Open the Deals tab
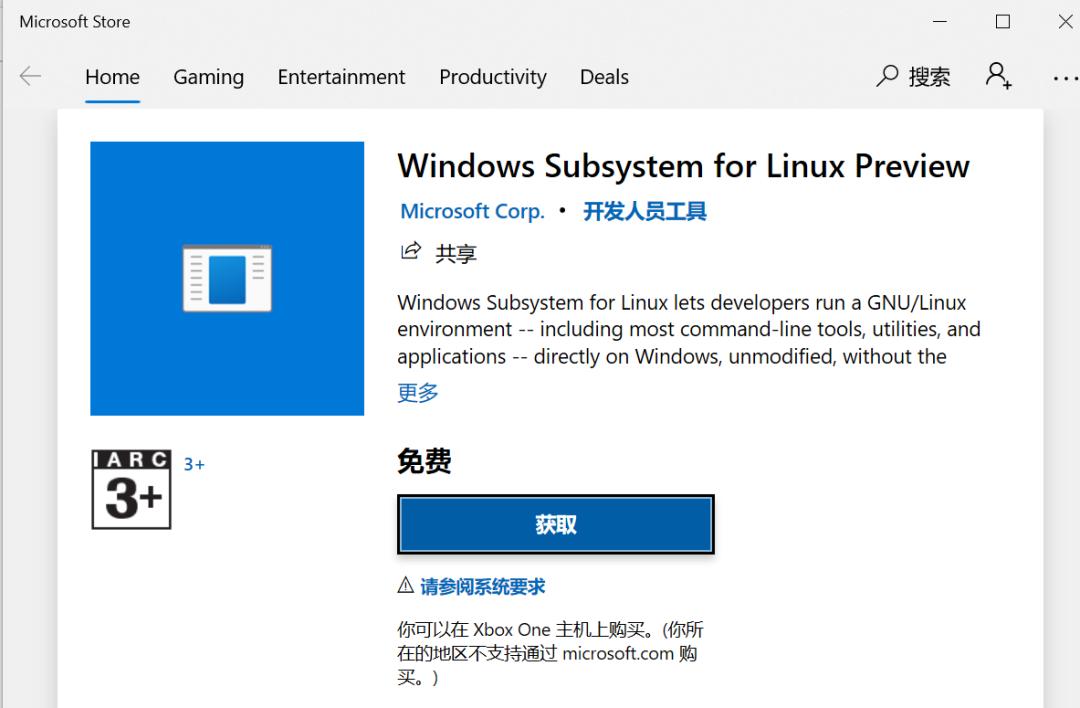 coord(604,76)
